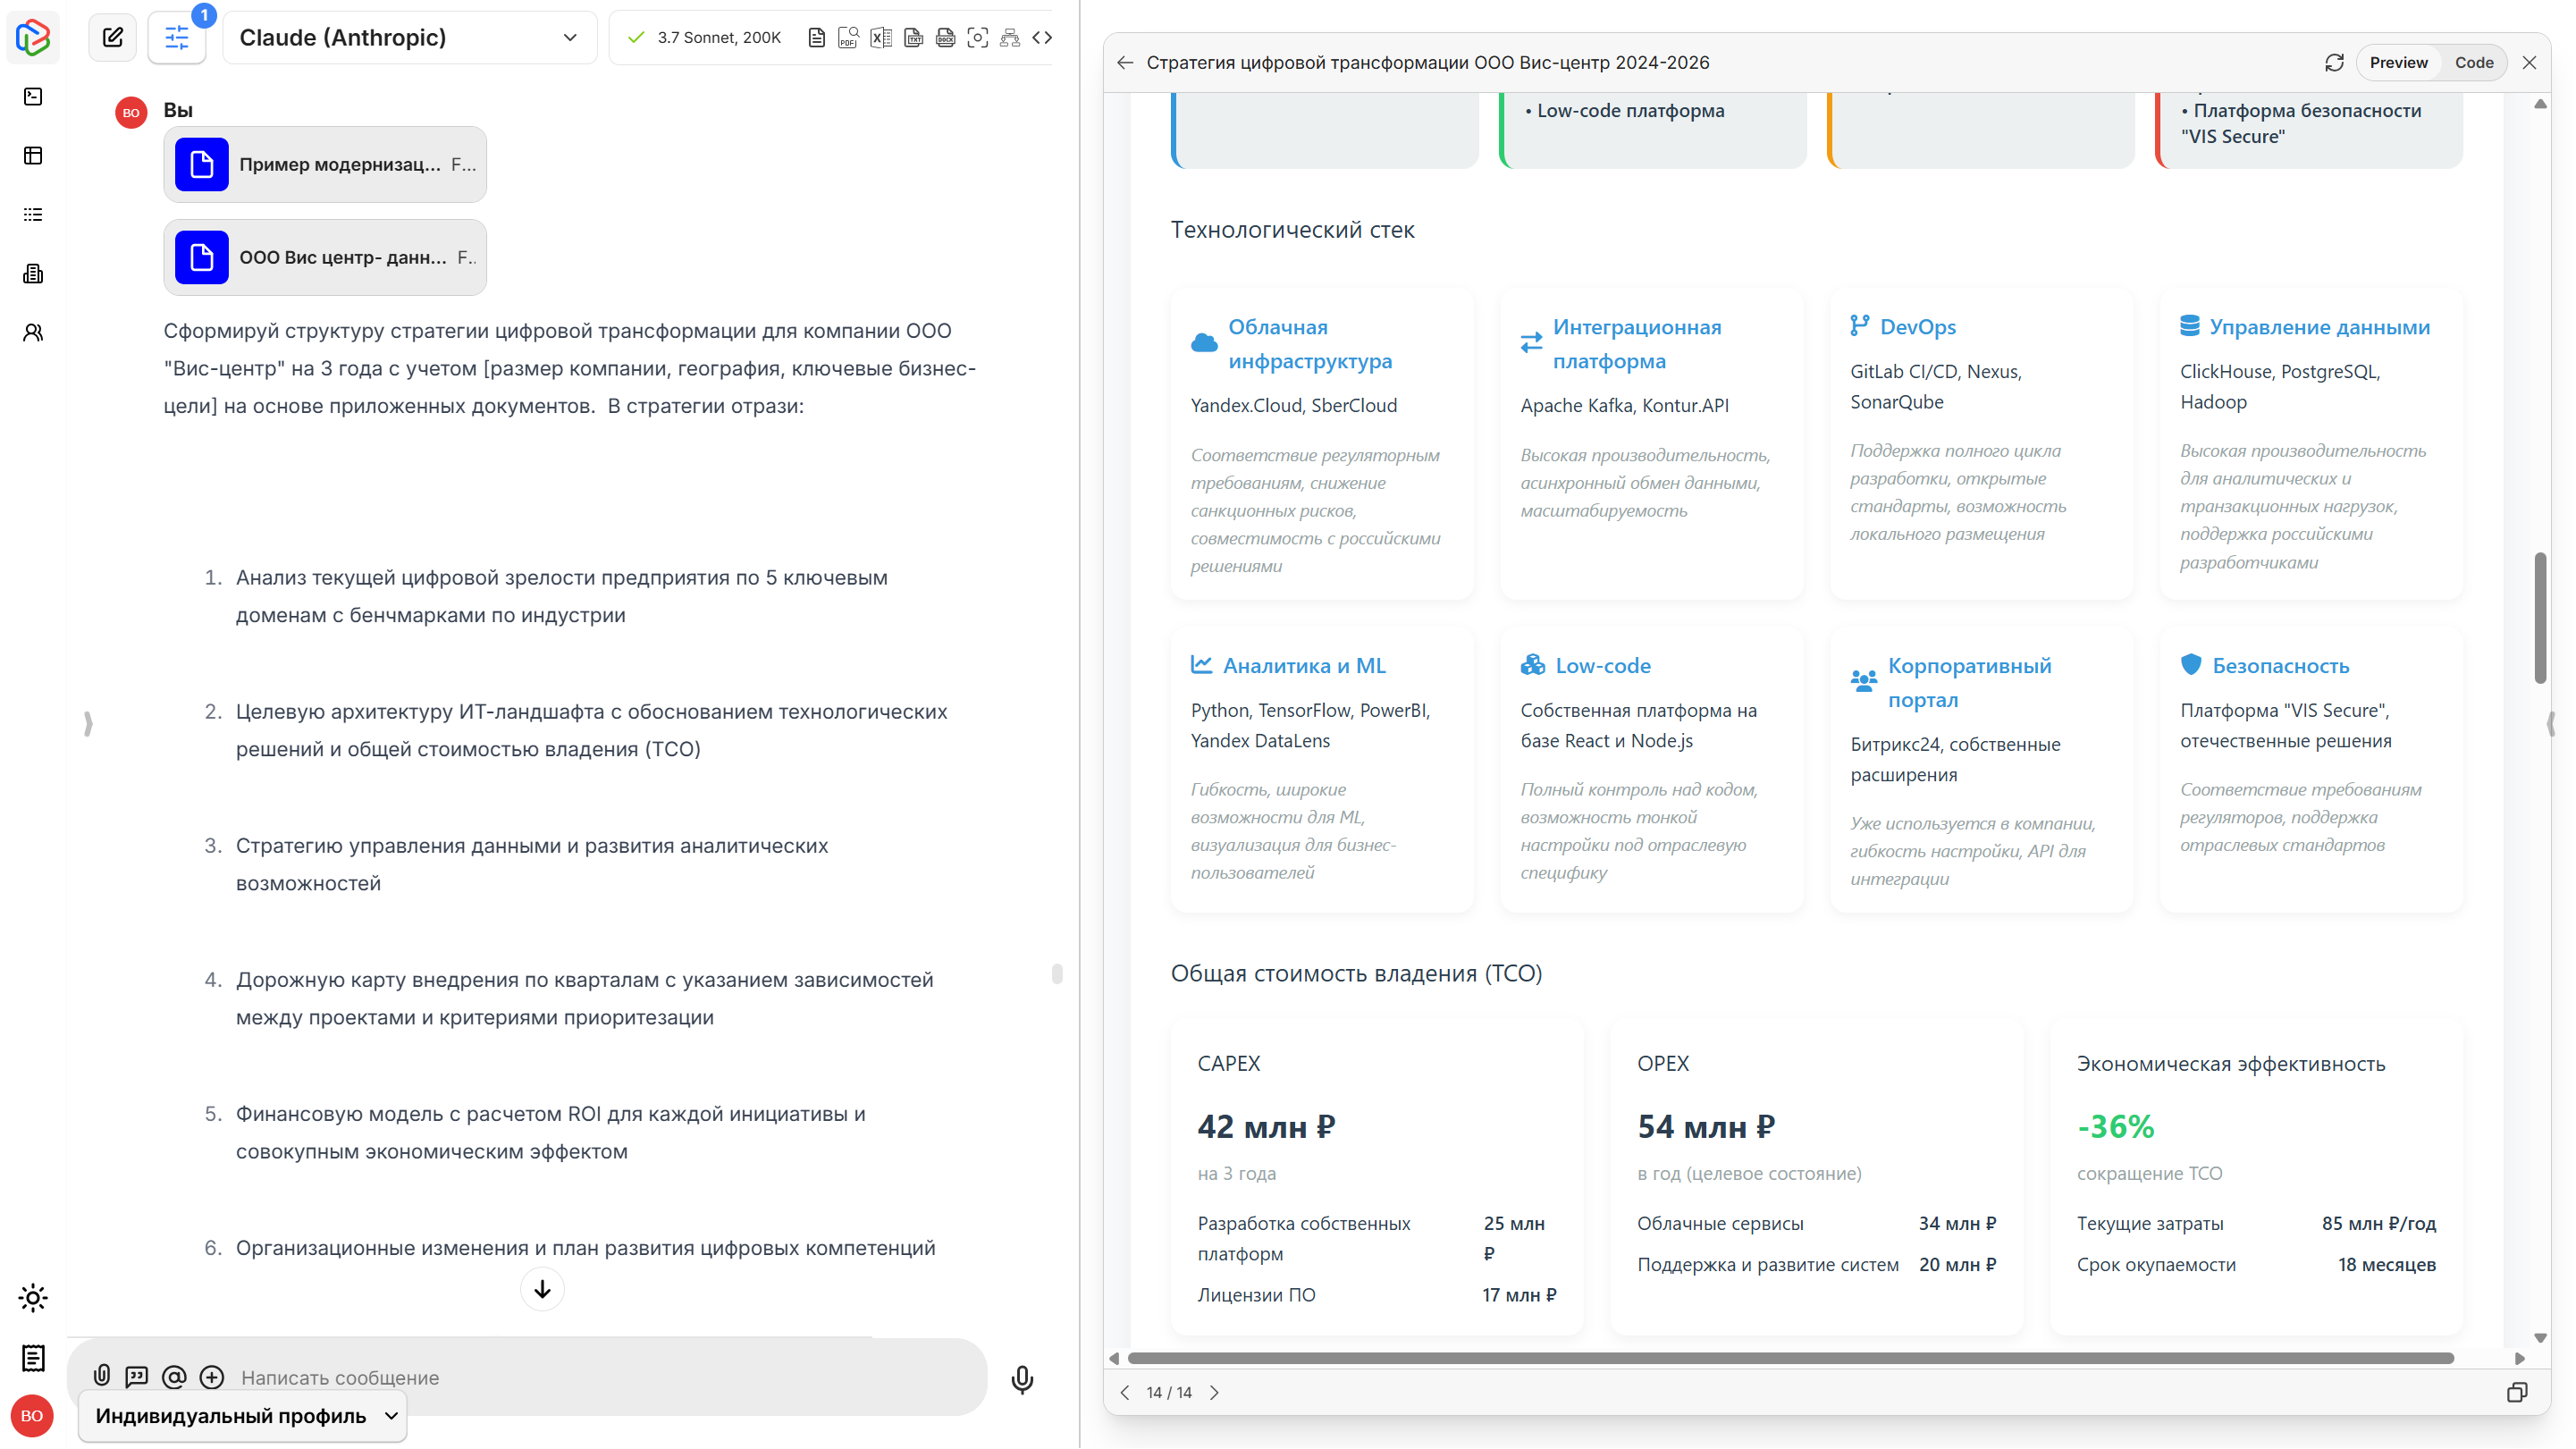Click the 'Управление данными' card heading
2576x1449 pixels.
[x=2319, y=326]
